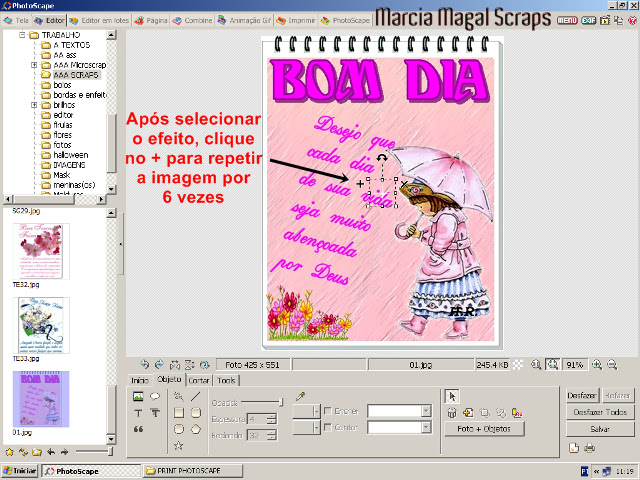640x480 pixels.
Task: Open new blank page icon near printer
Action: [x=573, y=448]
